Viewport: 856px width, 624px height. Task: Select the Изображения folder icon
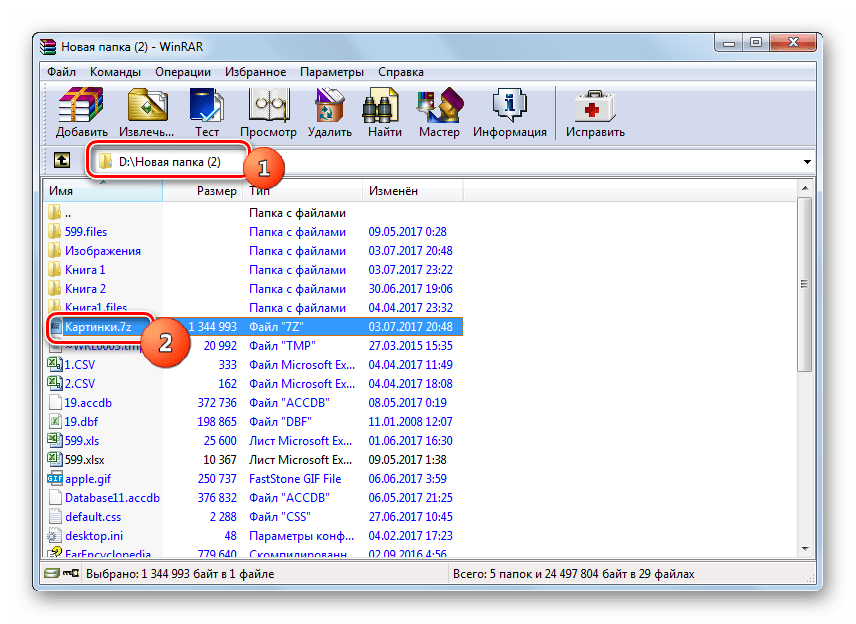[54, 251]
